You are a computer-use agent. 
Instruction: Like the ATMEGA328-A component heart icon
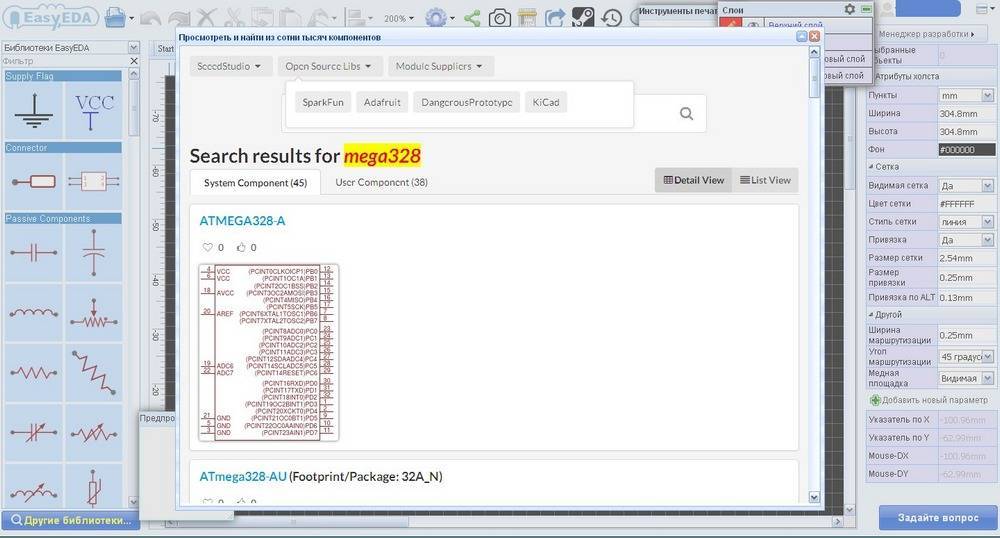[208, 247]
